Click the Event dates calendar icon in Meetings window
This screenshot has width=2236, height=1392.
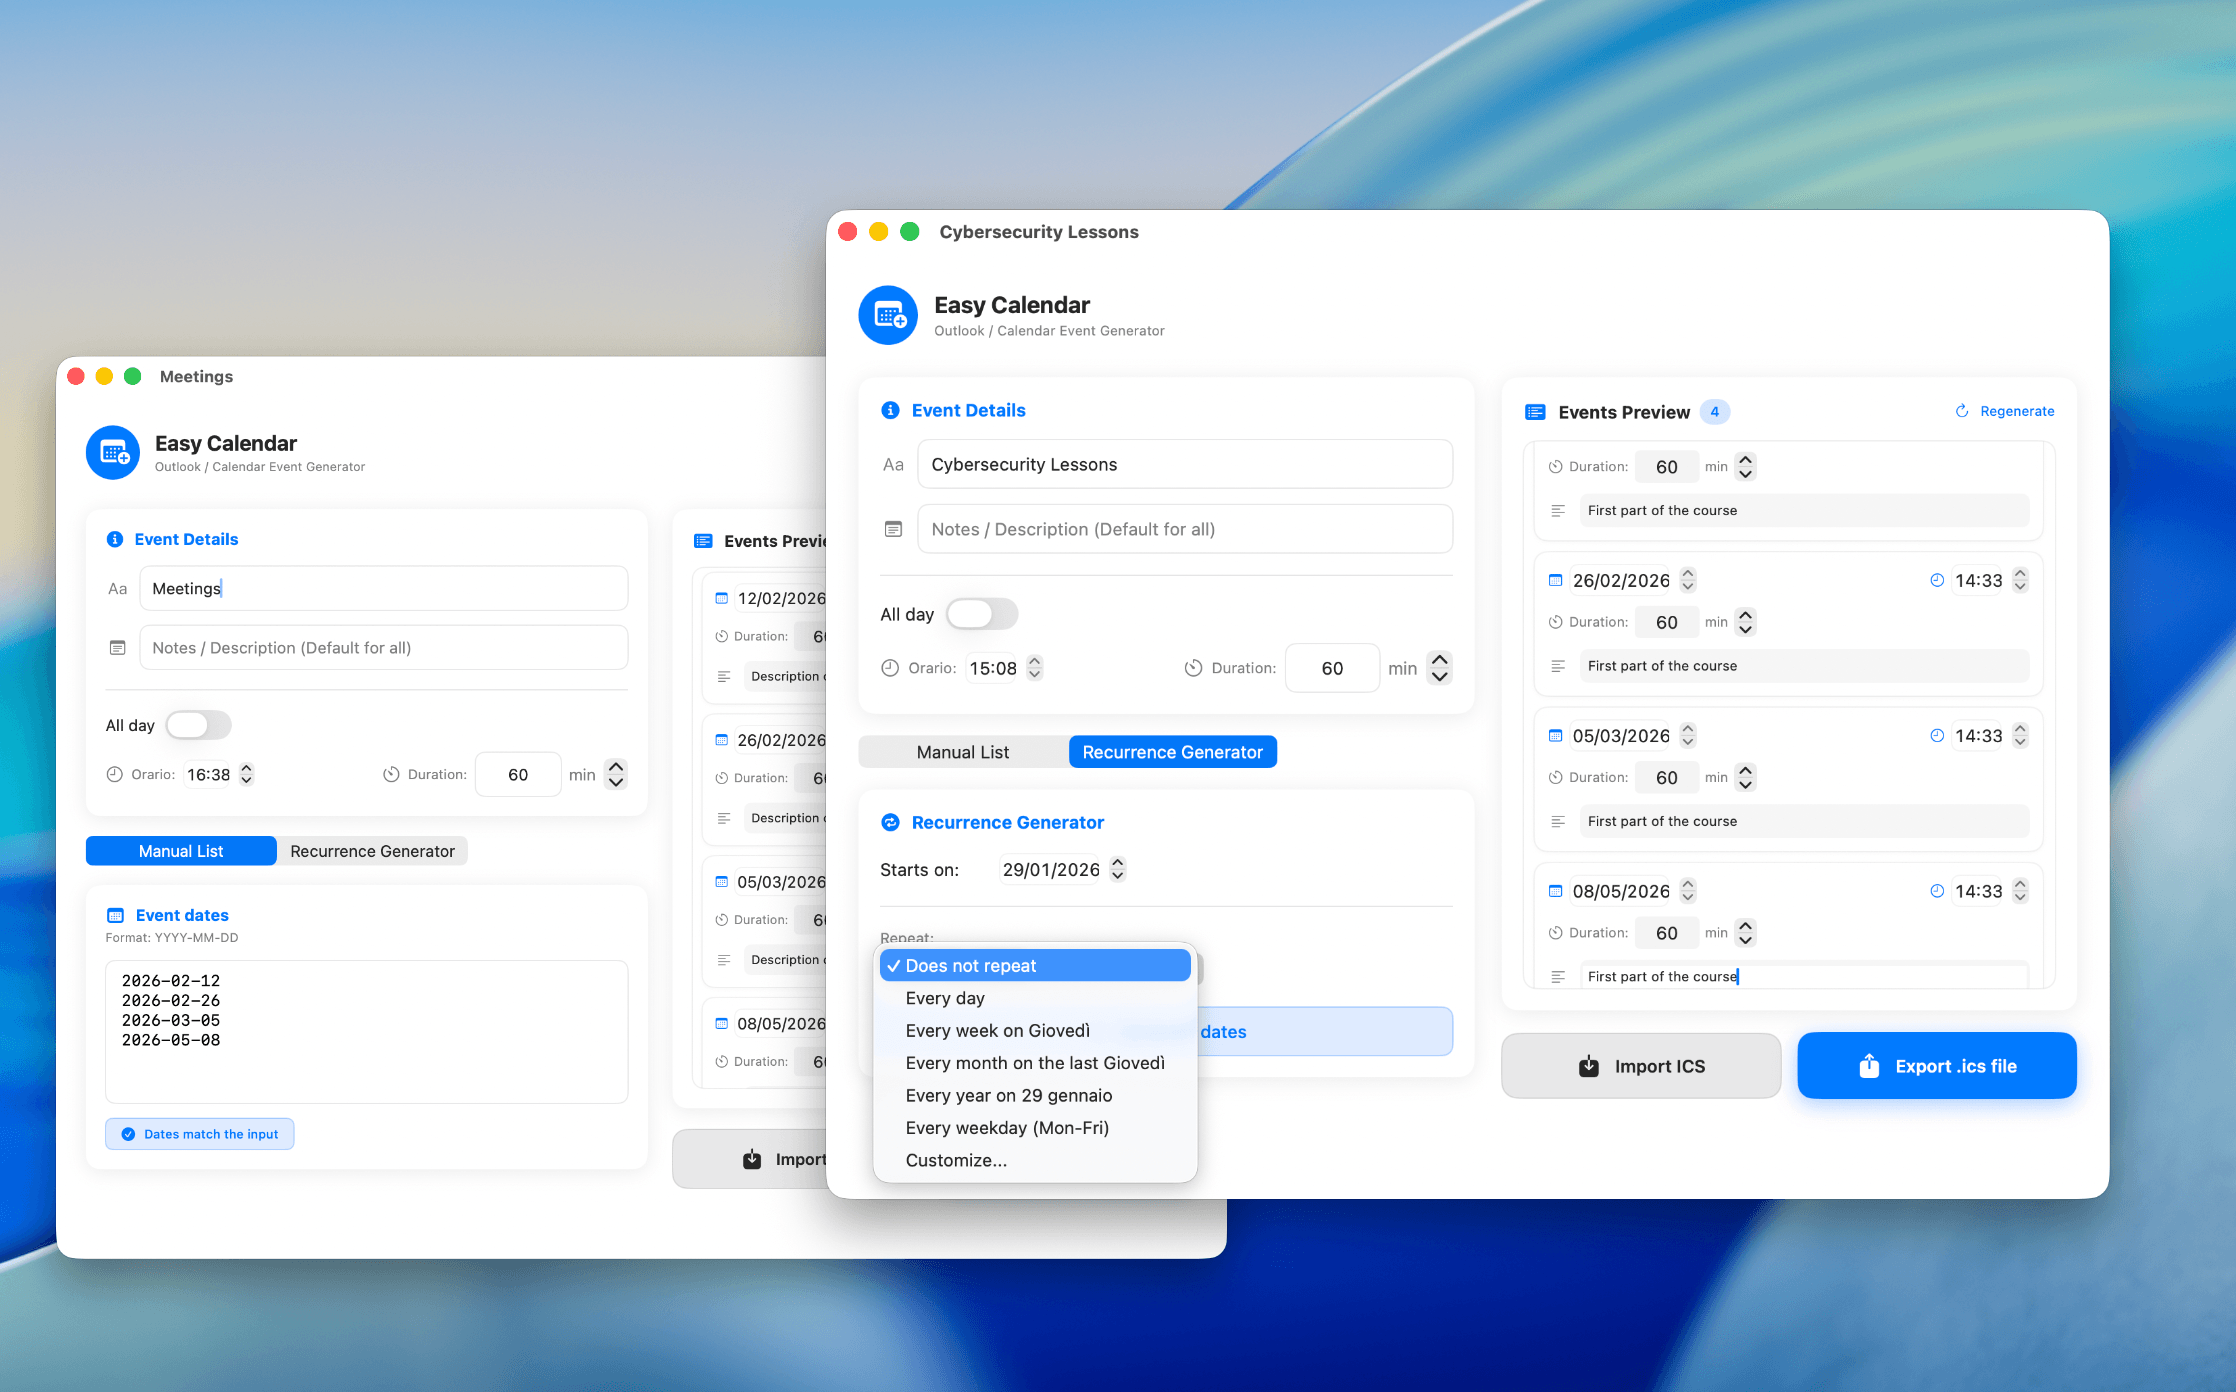(x=116, y=915)
